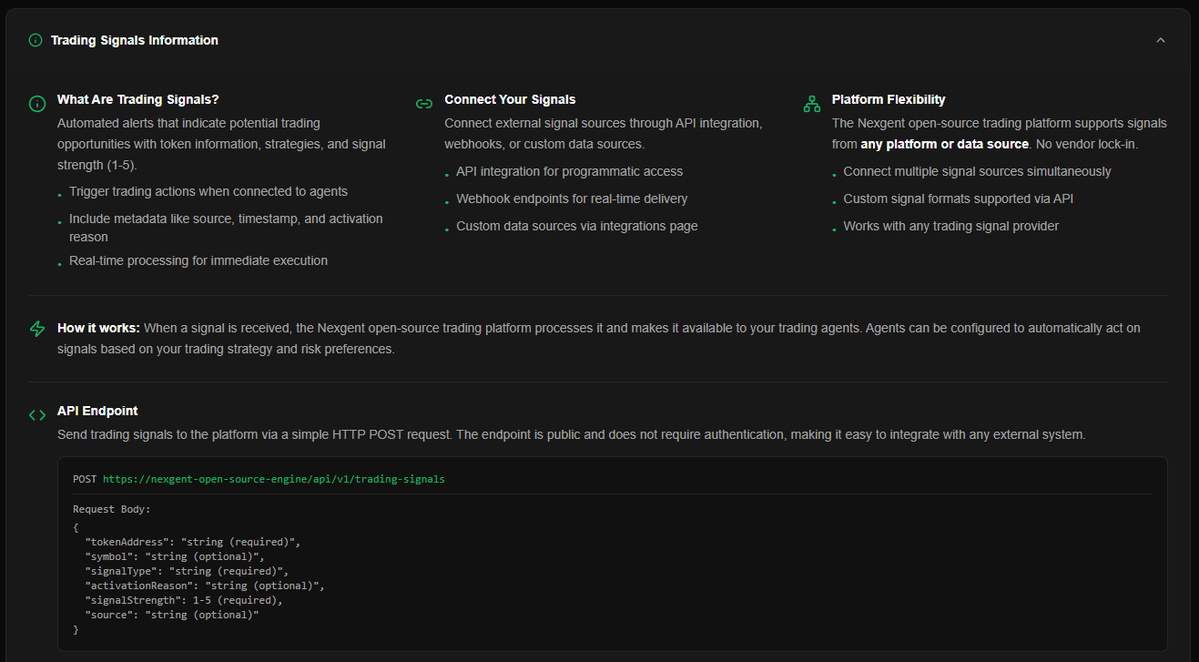Click the POST method label
The width and height of the screenshot is (1199, 662).
[x=85, y=479]
